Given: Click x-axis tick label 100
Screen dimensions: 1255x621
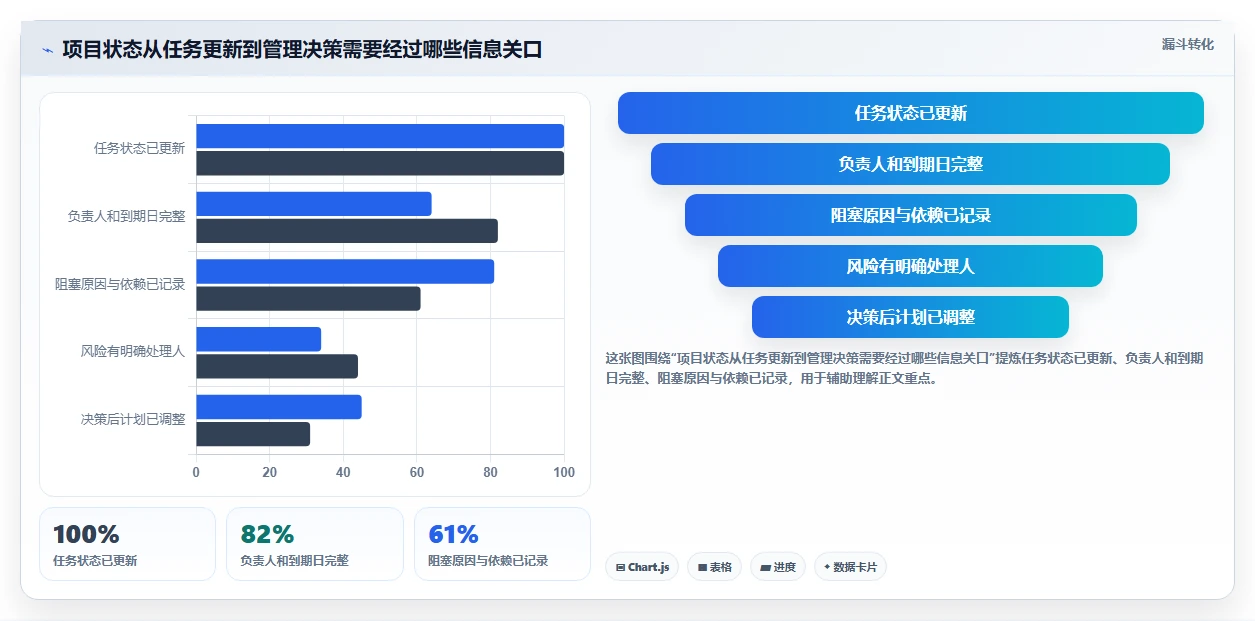Looking at the screenshot, I should pyautogui.click(x=564, y=472).
